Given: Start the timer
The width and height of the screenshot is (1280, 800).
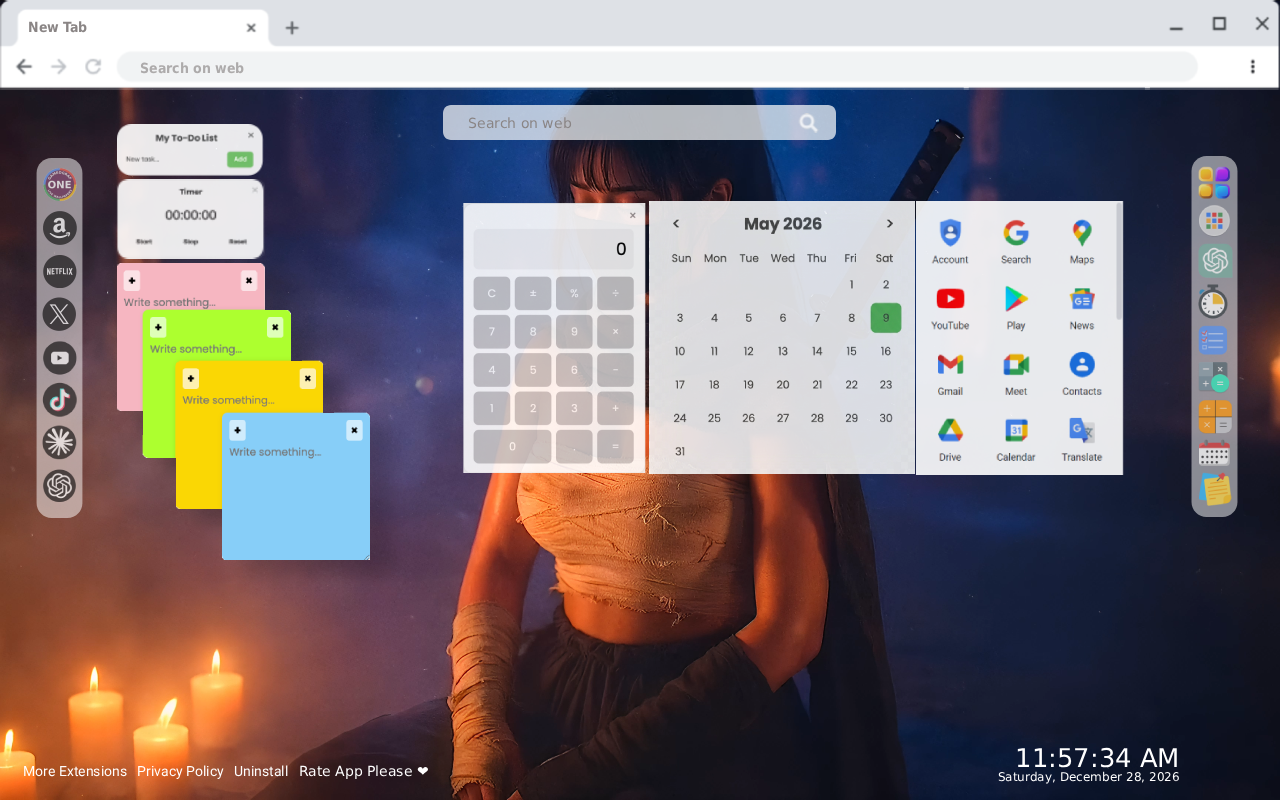Looking at the screenshot, I should pos(144,242).
